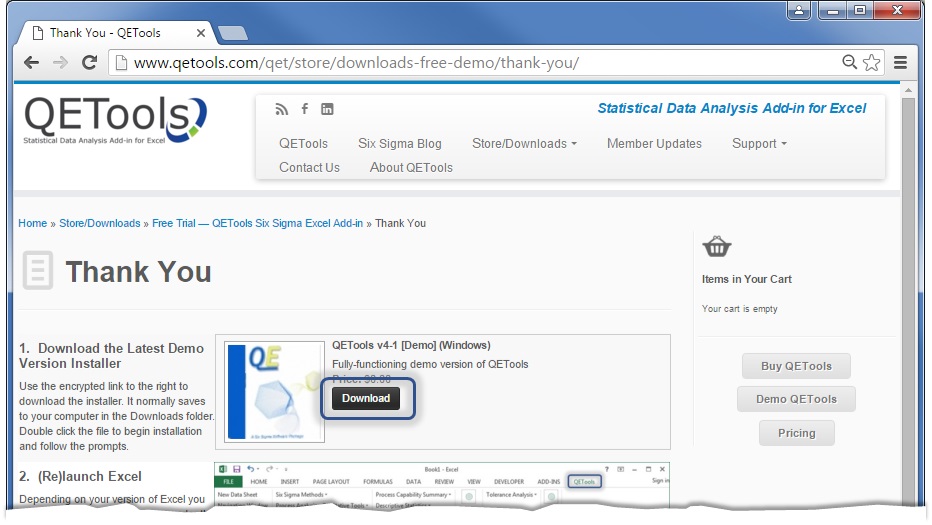
Task: Click the Pricing button
Action: 796,433
